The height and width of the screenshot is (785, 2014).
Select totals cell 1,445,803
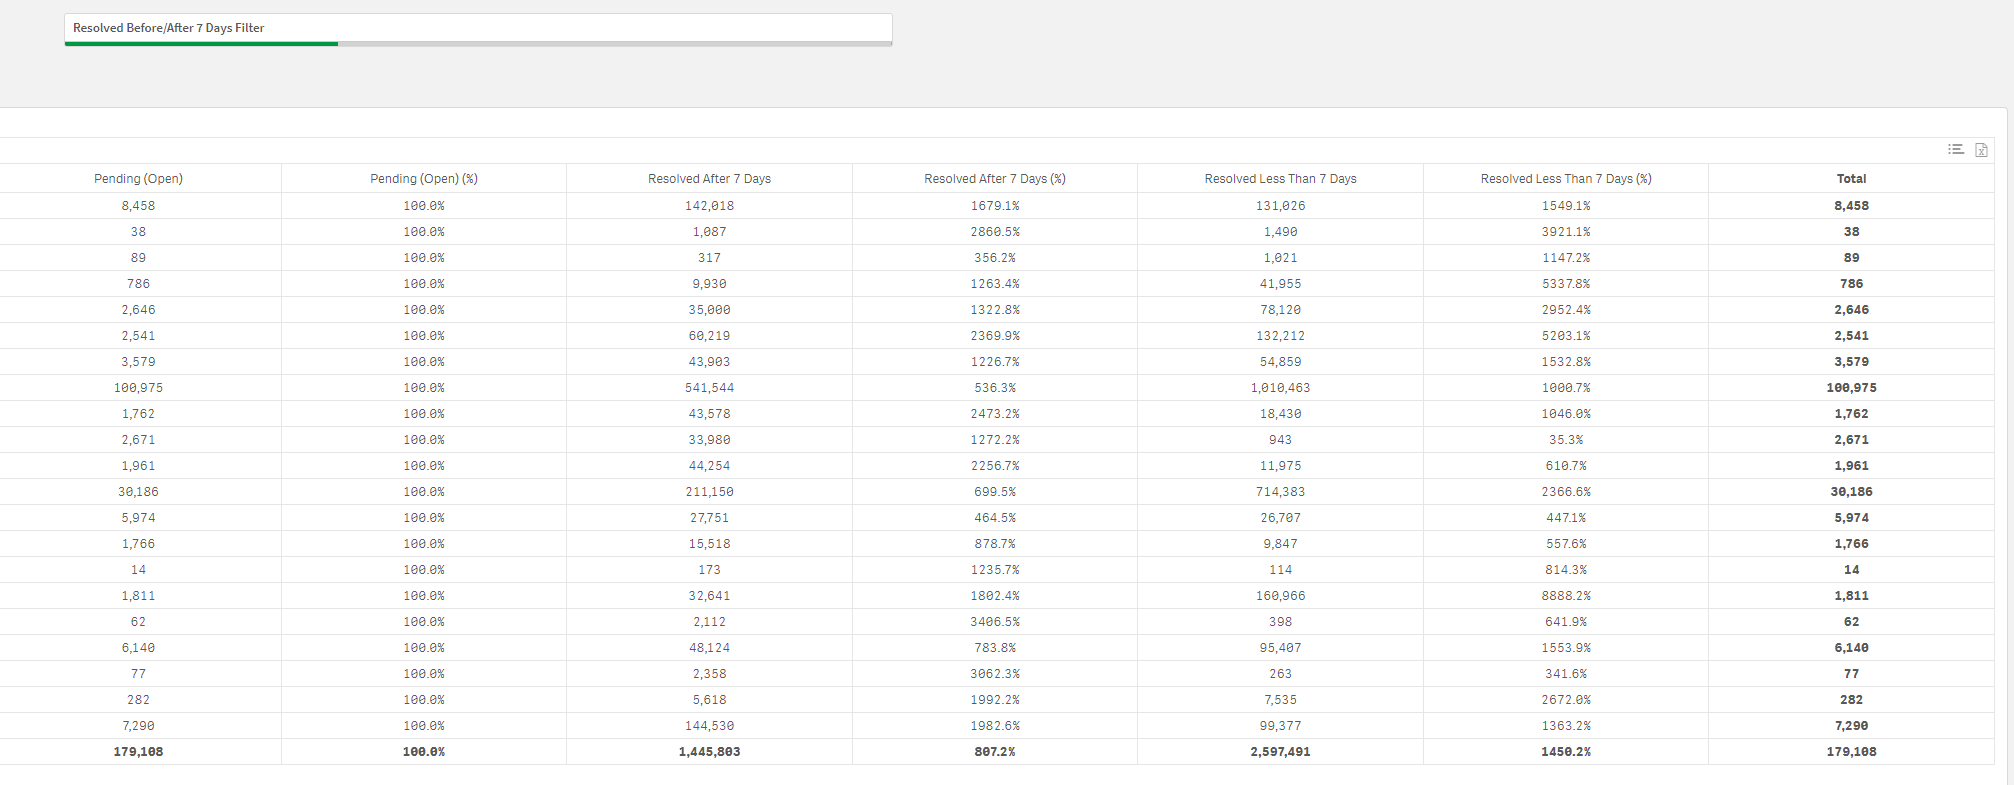pos(709,752)
